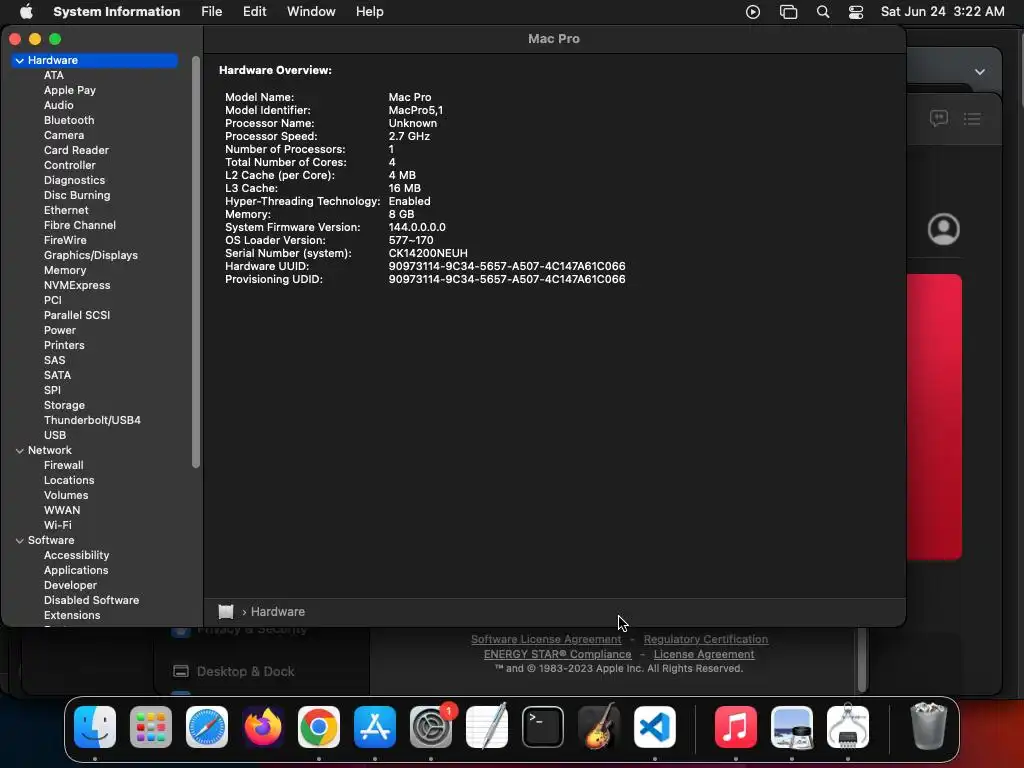The height and width of the screenshot is (768, 1024).
Task: Open the File menu
Action: pyautogui.click(x=212, y=12)
